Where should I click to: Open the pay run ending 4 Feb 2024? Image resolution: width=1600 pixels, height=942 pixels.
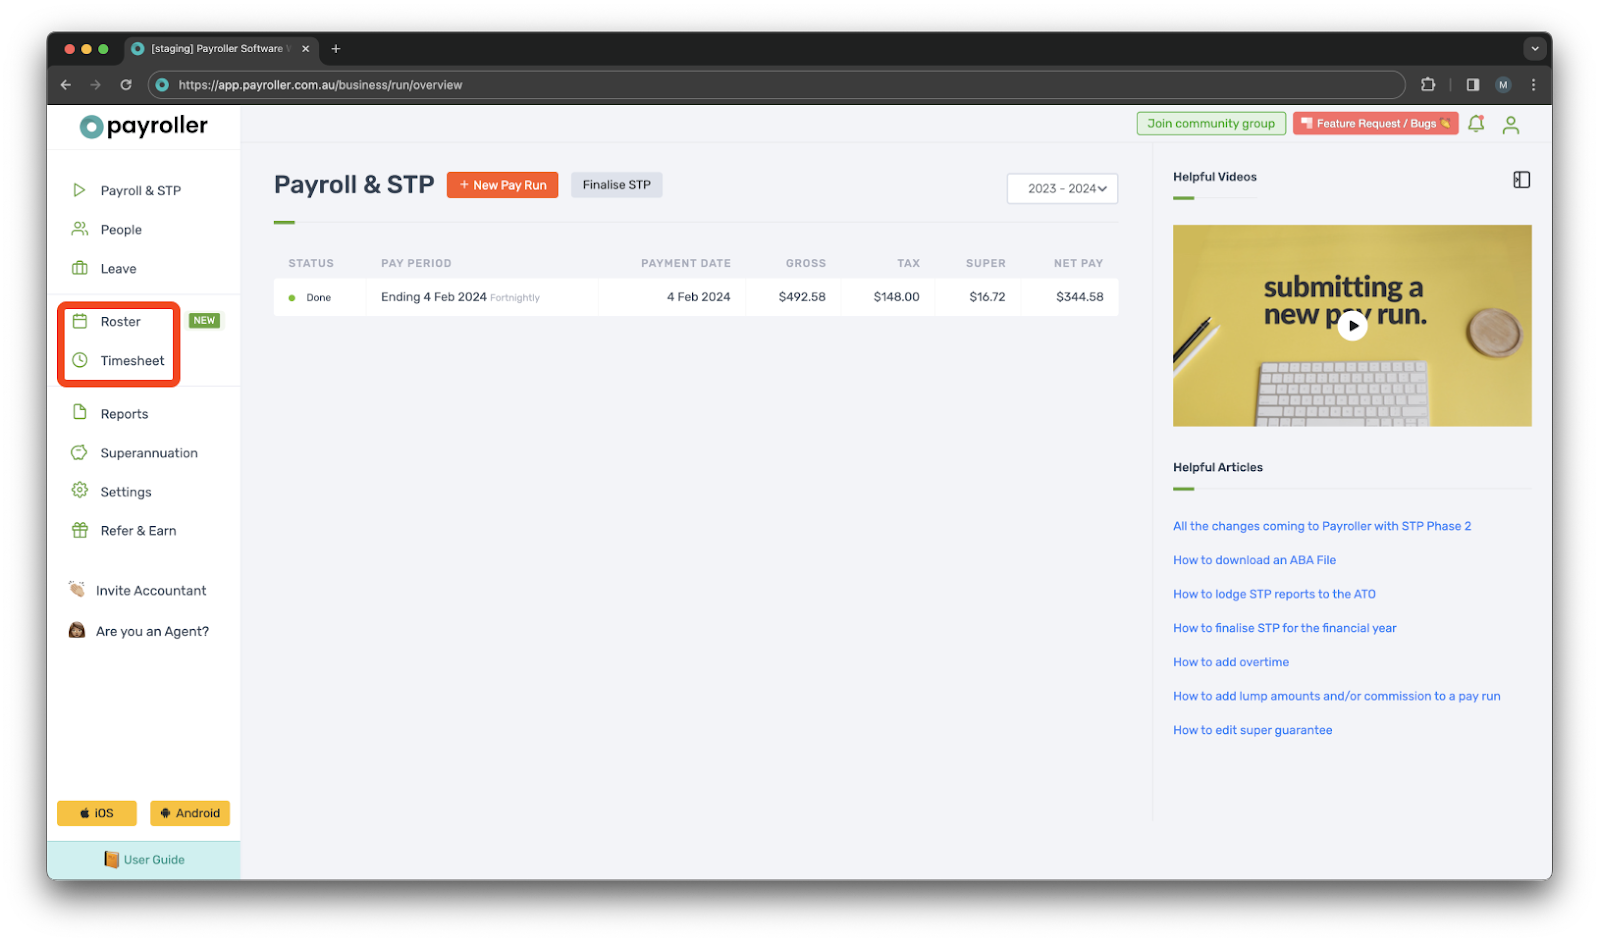(x=696, y=297)
